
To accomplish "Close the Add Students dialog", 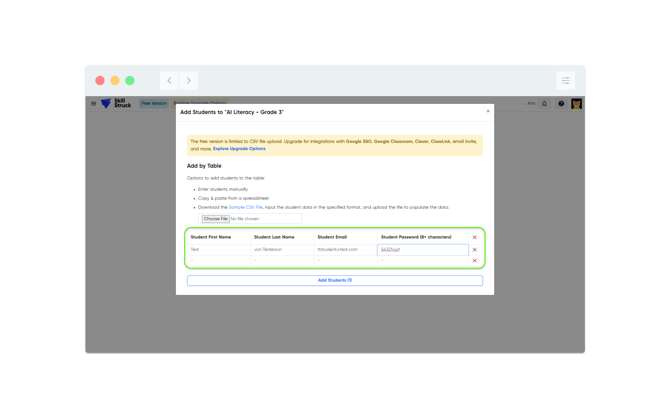I will (488, 111).
